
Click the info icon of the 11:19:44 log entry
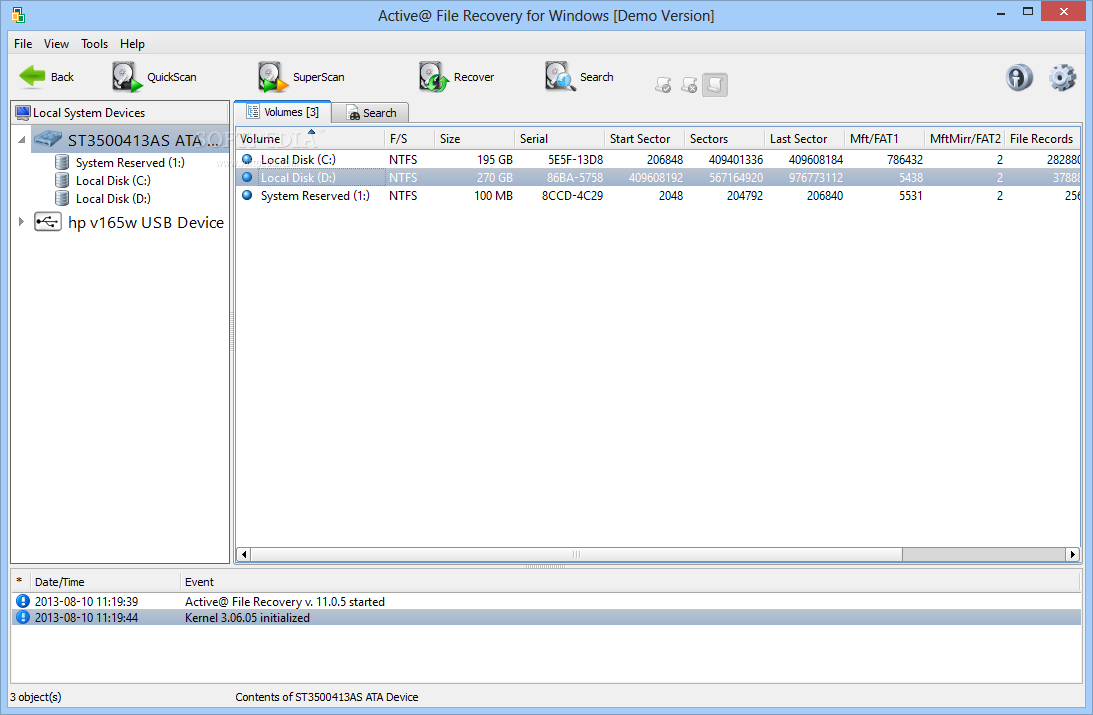click(23, 617)
